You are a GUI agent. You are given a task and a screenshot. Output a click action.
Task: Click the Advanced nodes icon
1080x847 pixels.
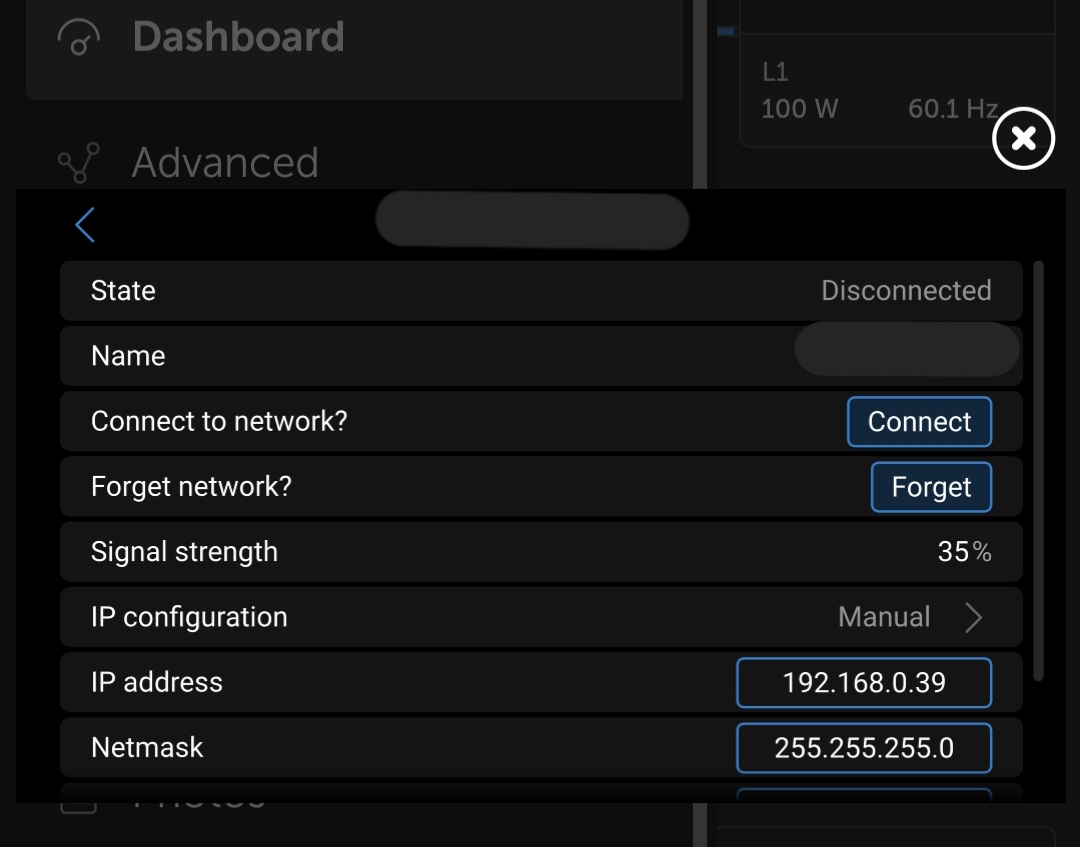coord(78,163)
